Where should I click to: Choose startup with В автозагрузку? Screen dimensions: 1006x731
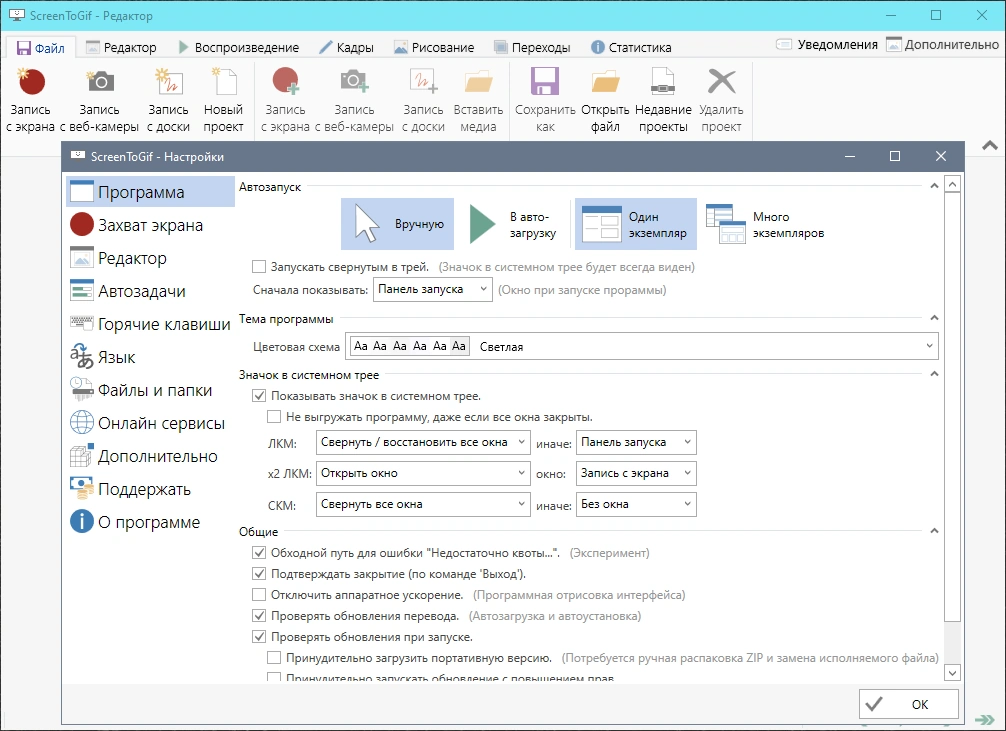[x=513, y=224]
